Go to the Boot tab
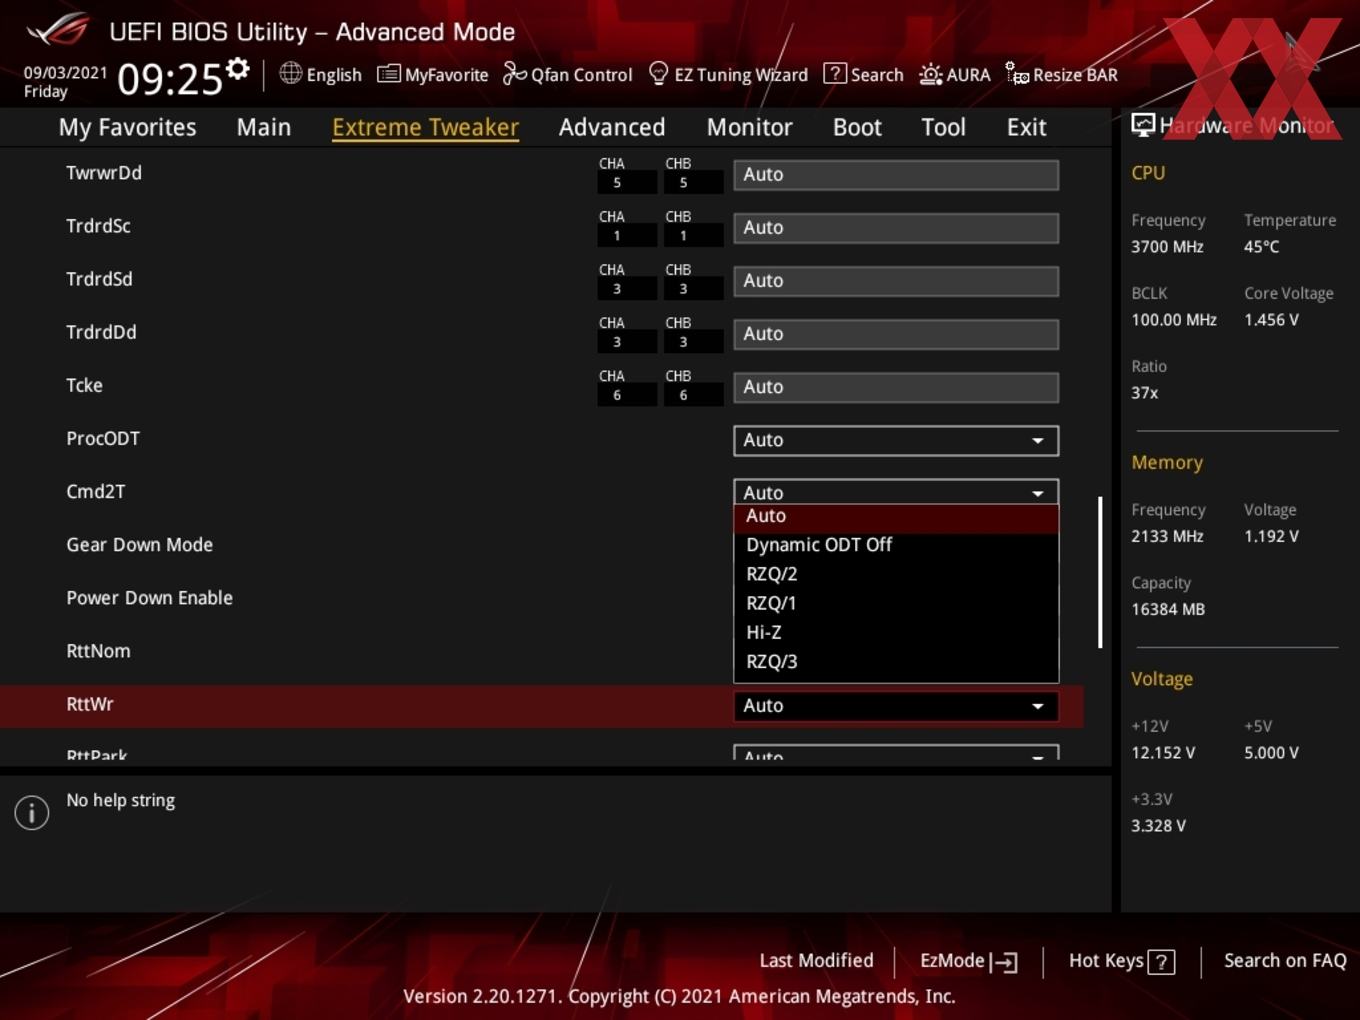Viewport: 1360px width, 1020px height. click(x=857, y=127)
